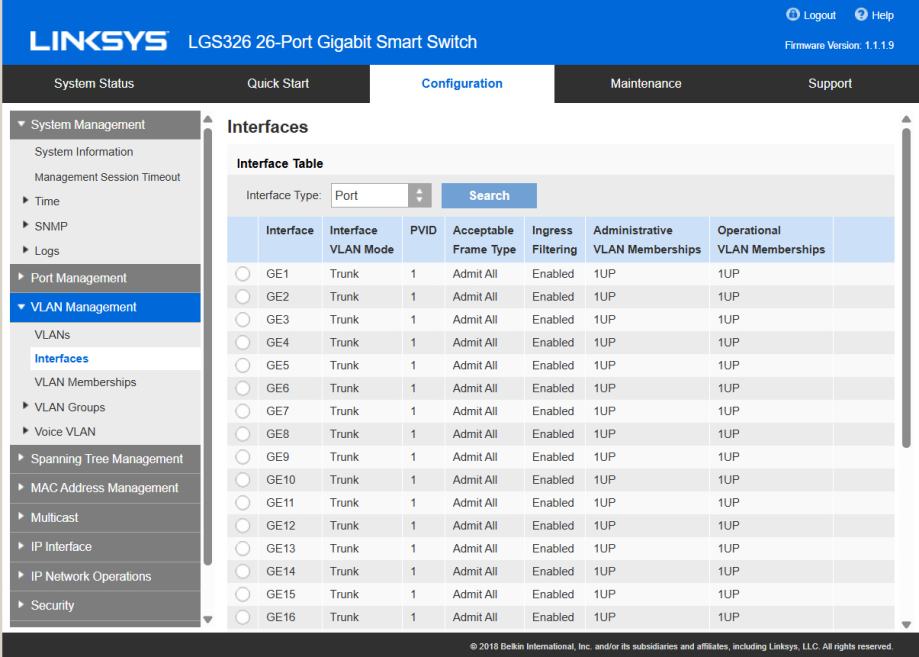Image resolution: width=919 pixels, height=657 pixels.
Task: Select the GE1 radio button
Action: coord(243,274)
